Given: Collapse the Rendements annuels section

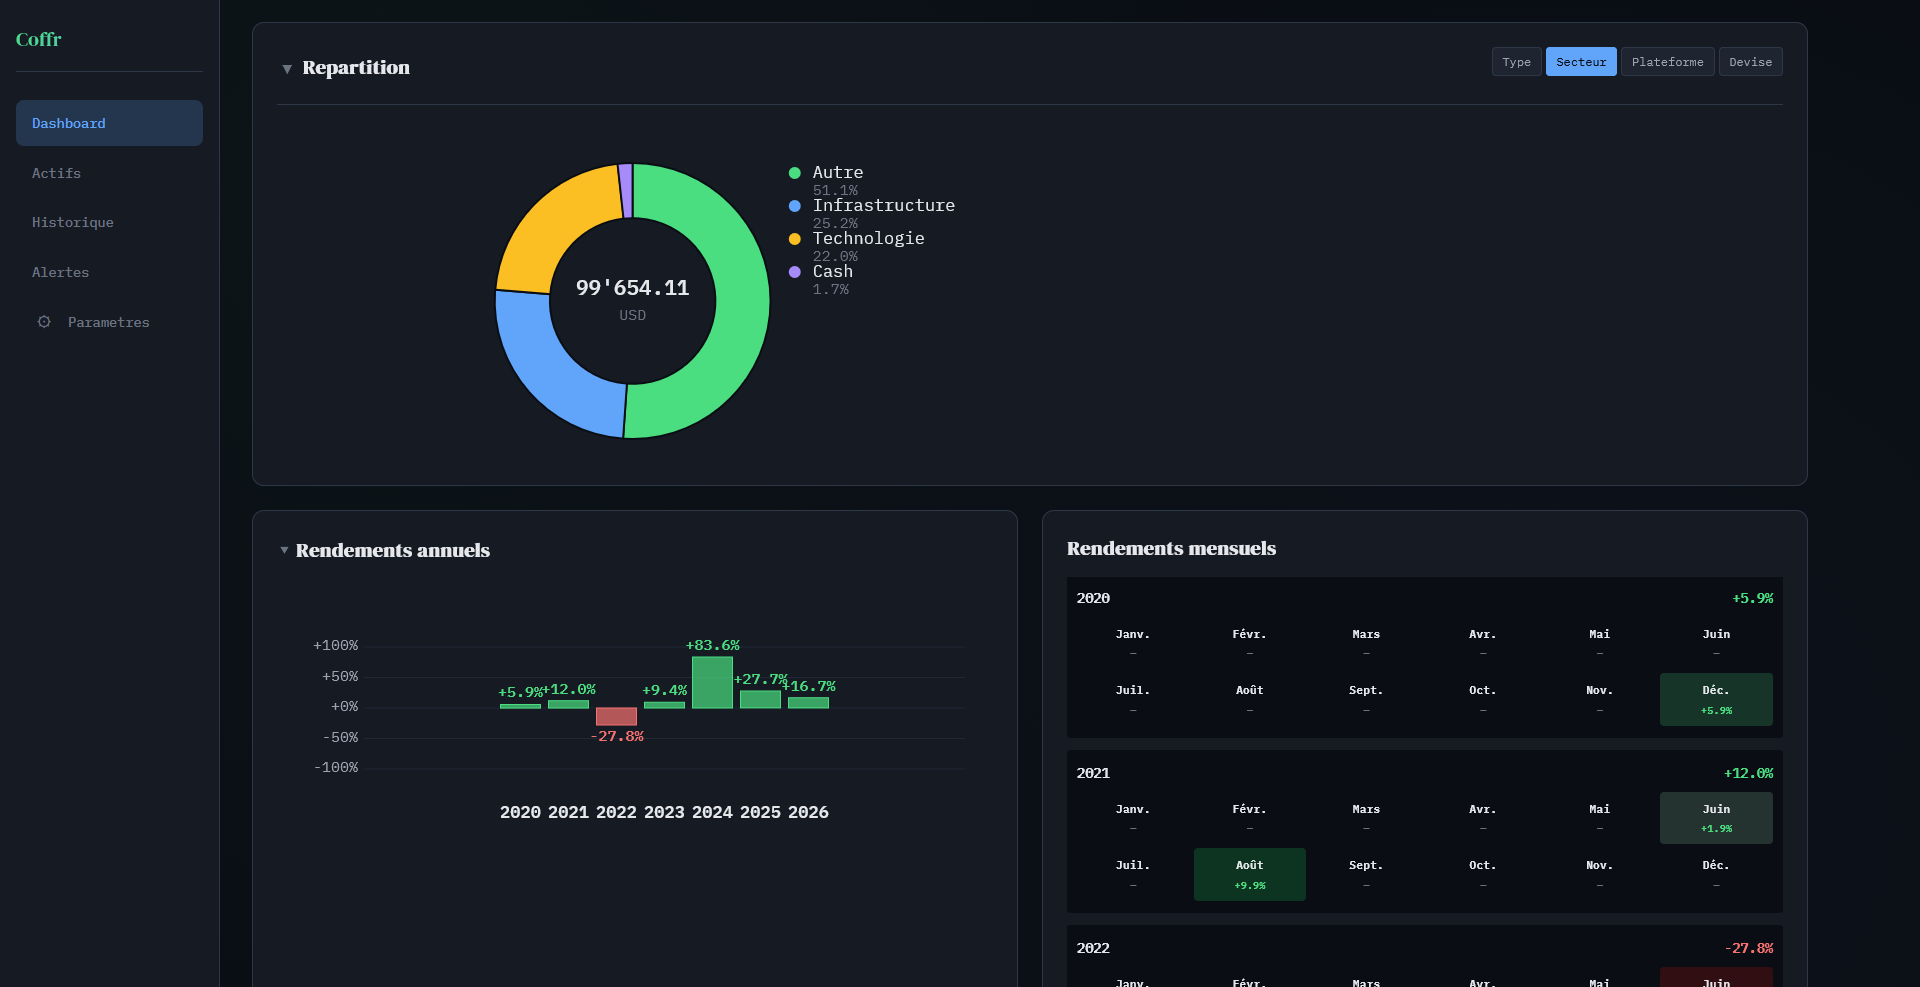Looking at the screenshot, I should point(285,550).
